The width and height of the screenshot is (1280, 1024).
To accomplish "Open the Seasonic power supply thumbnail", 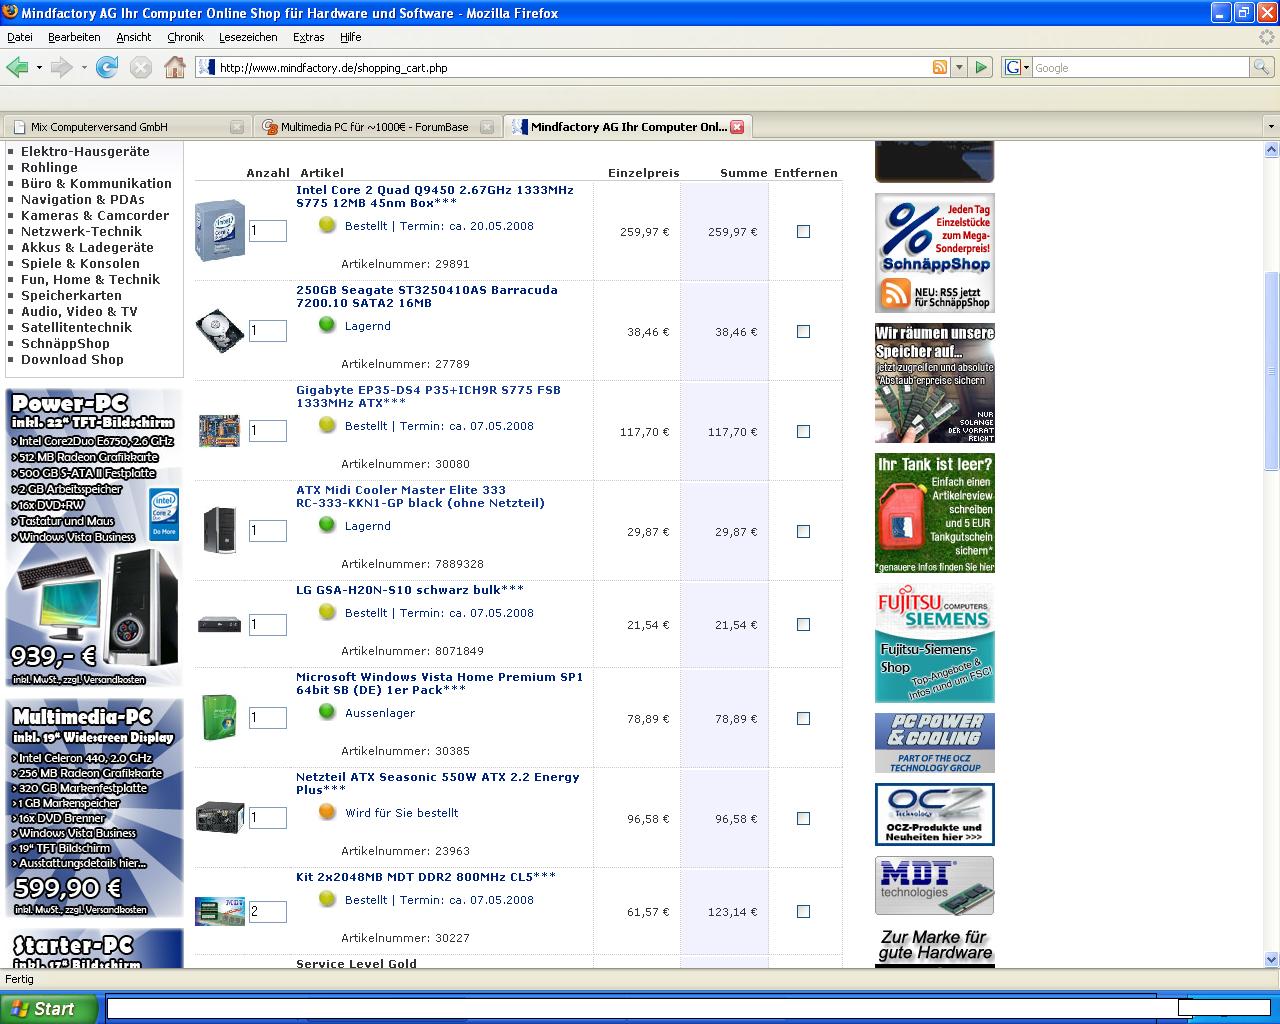I will pyautogui.click(x=220, y=818).
